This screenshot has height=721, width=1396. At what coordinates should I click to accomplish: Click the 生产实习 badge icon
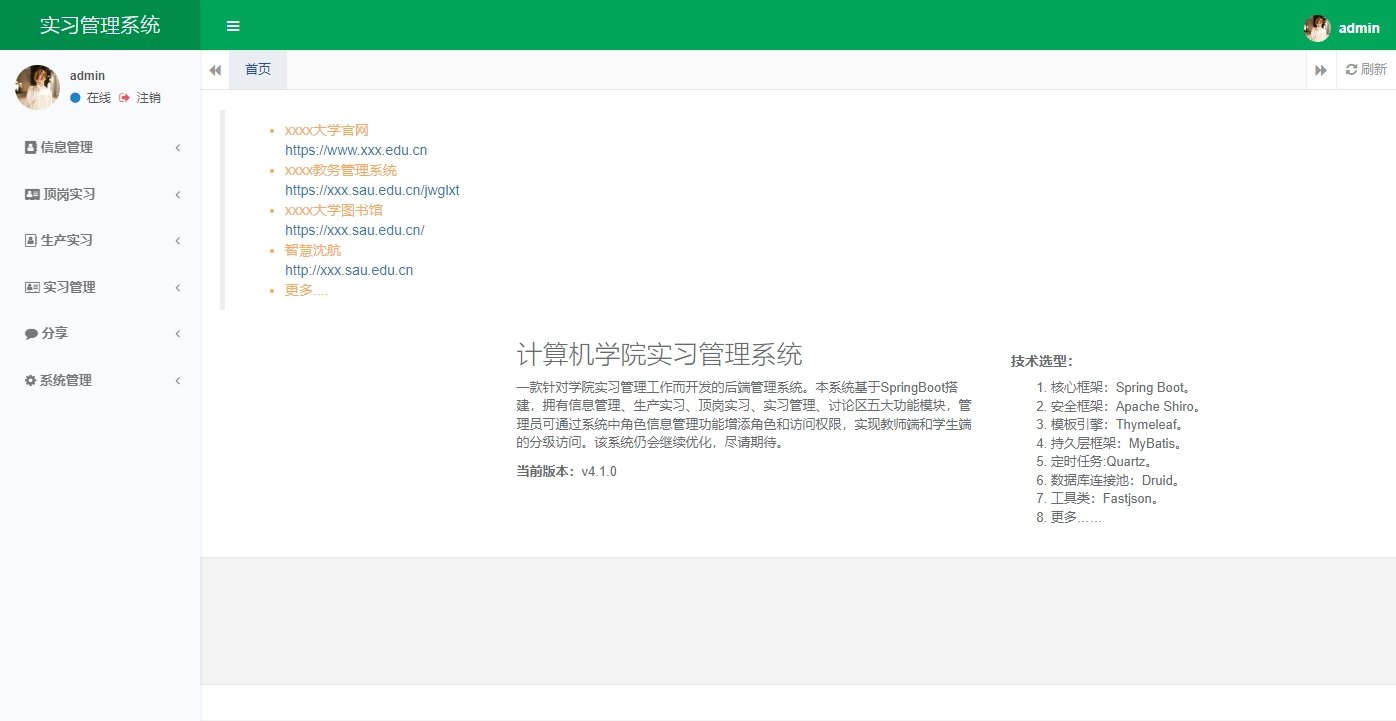point(30,240)
